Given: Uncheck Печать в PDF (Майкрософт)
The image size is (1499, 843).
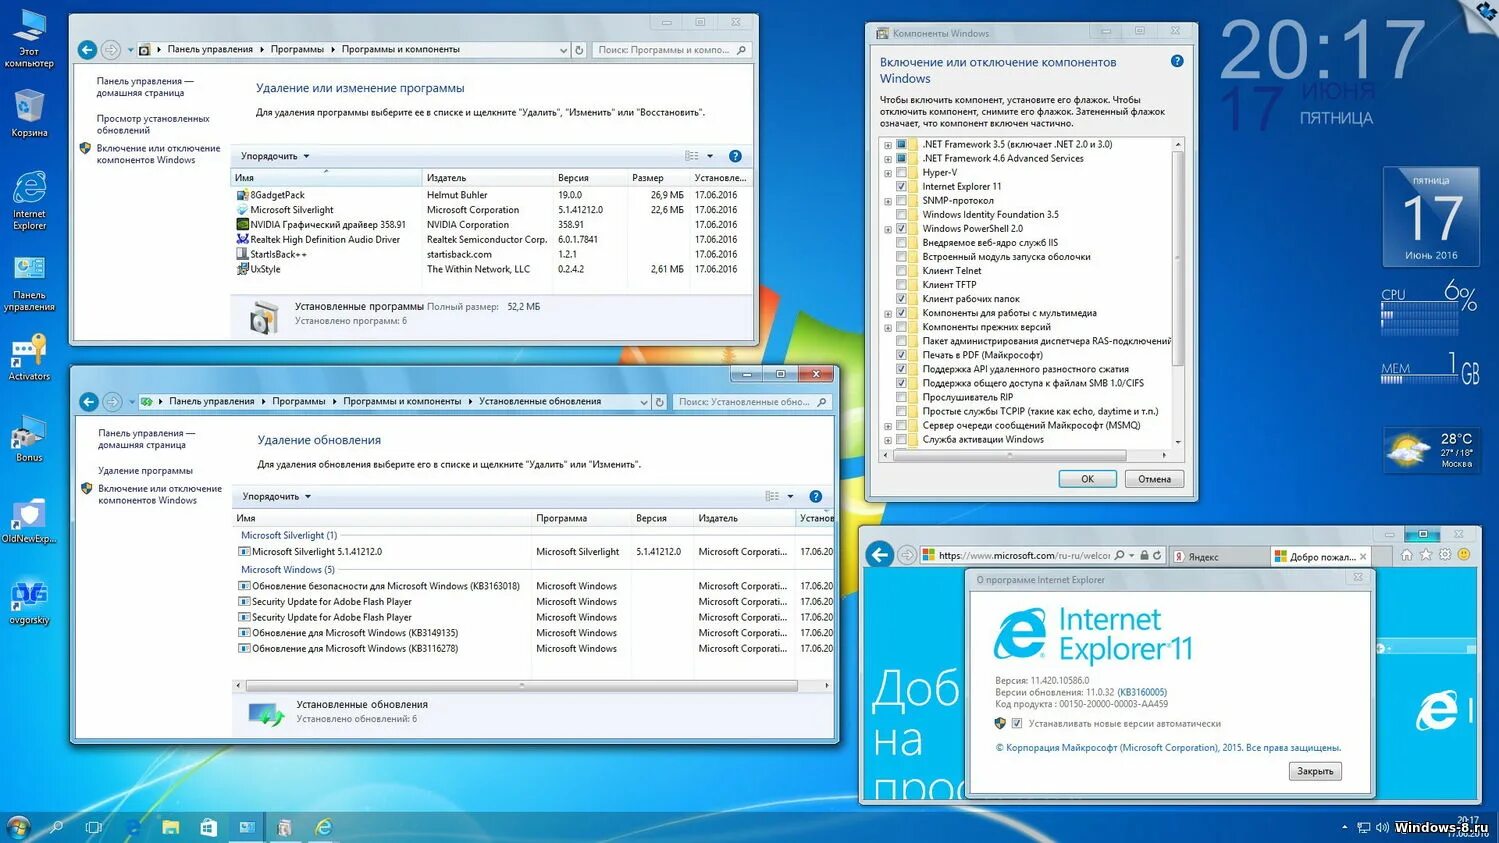Looking at the screenshot, I should pyautogui.click(x=901, y=355).
